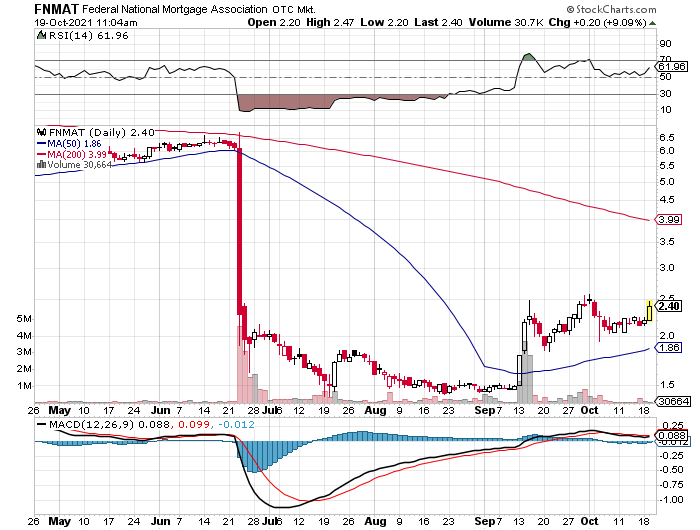Image resolution: width=700 pixels, height=530 pixels.
Task: Click the RSI(14) 61.96 label
Action: coord(88,36)
